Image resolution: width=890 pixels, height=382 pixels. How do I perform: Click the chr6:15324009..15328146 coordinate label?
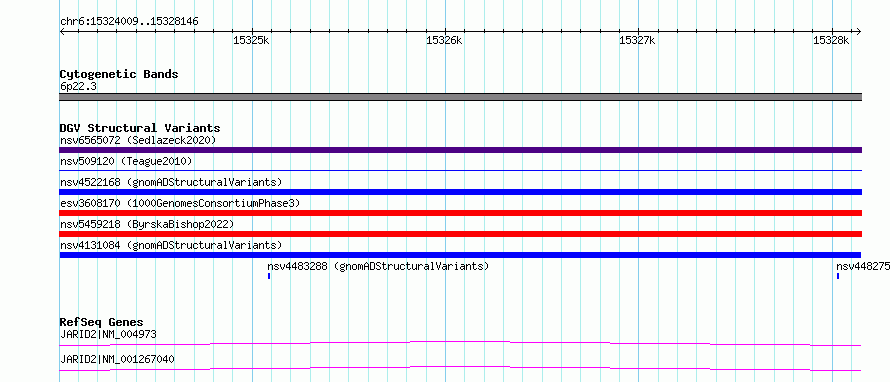pyautogui.click(x=129, y=22)
